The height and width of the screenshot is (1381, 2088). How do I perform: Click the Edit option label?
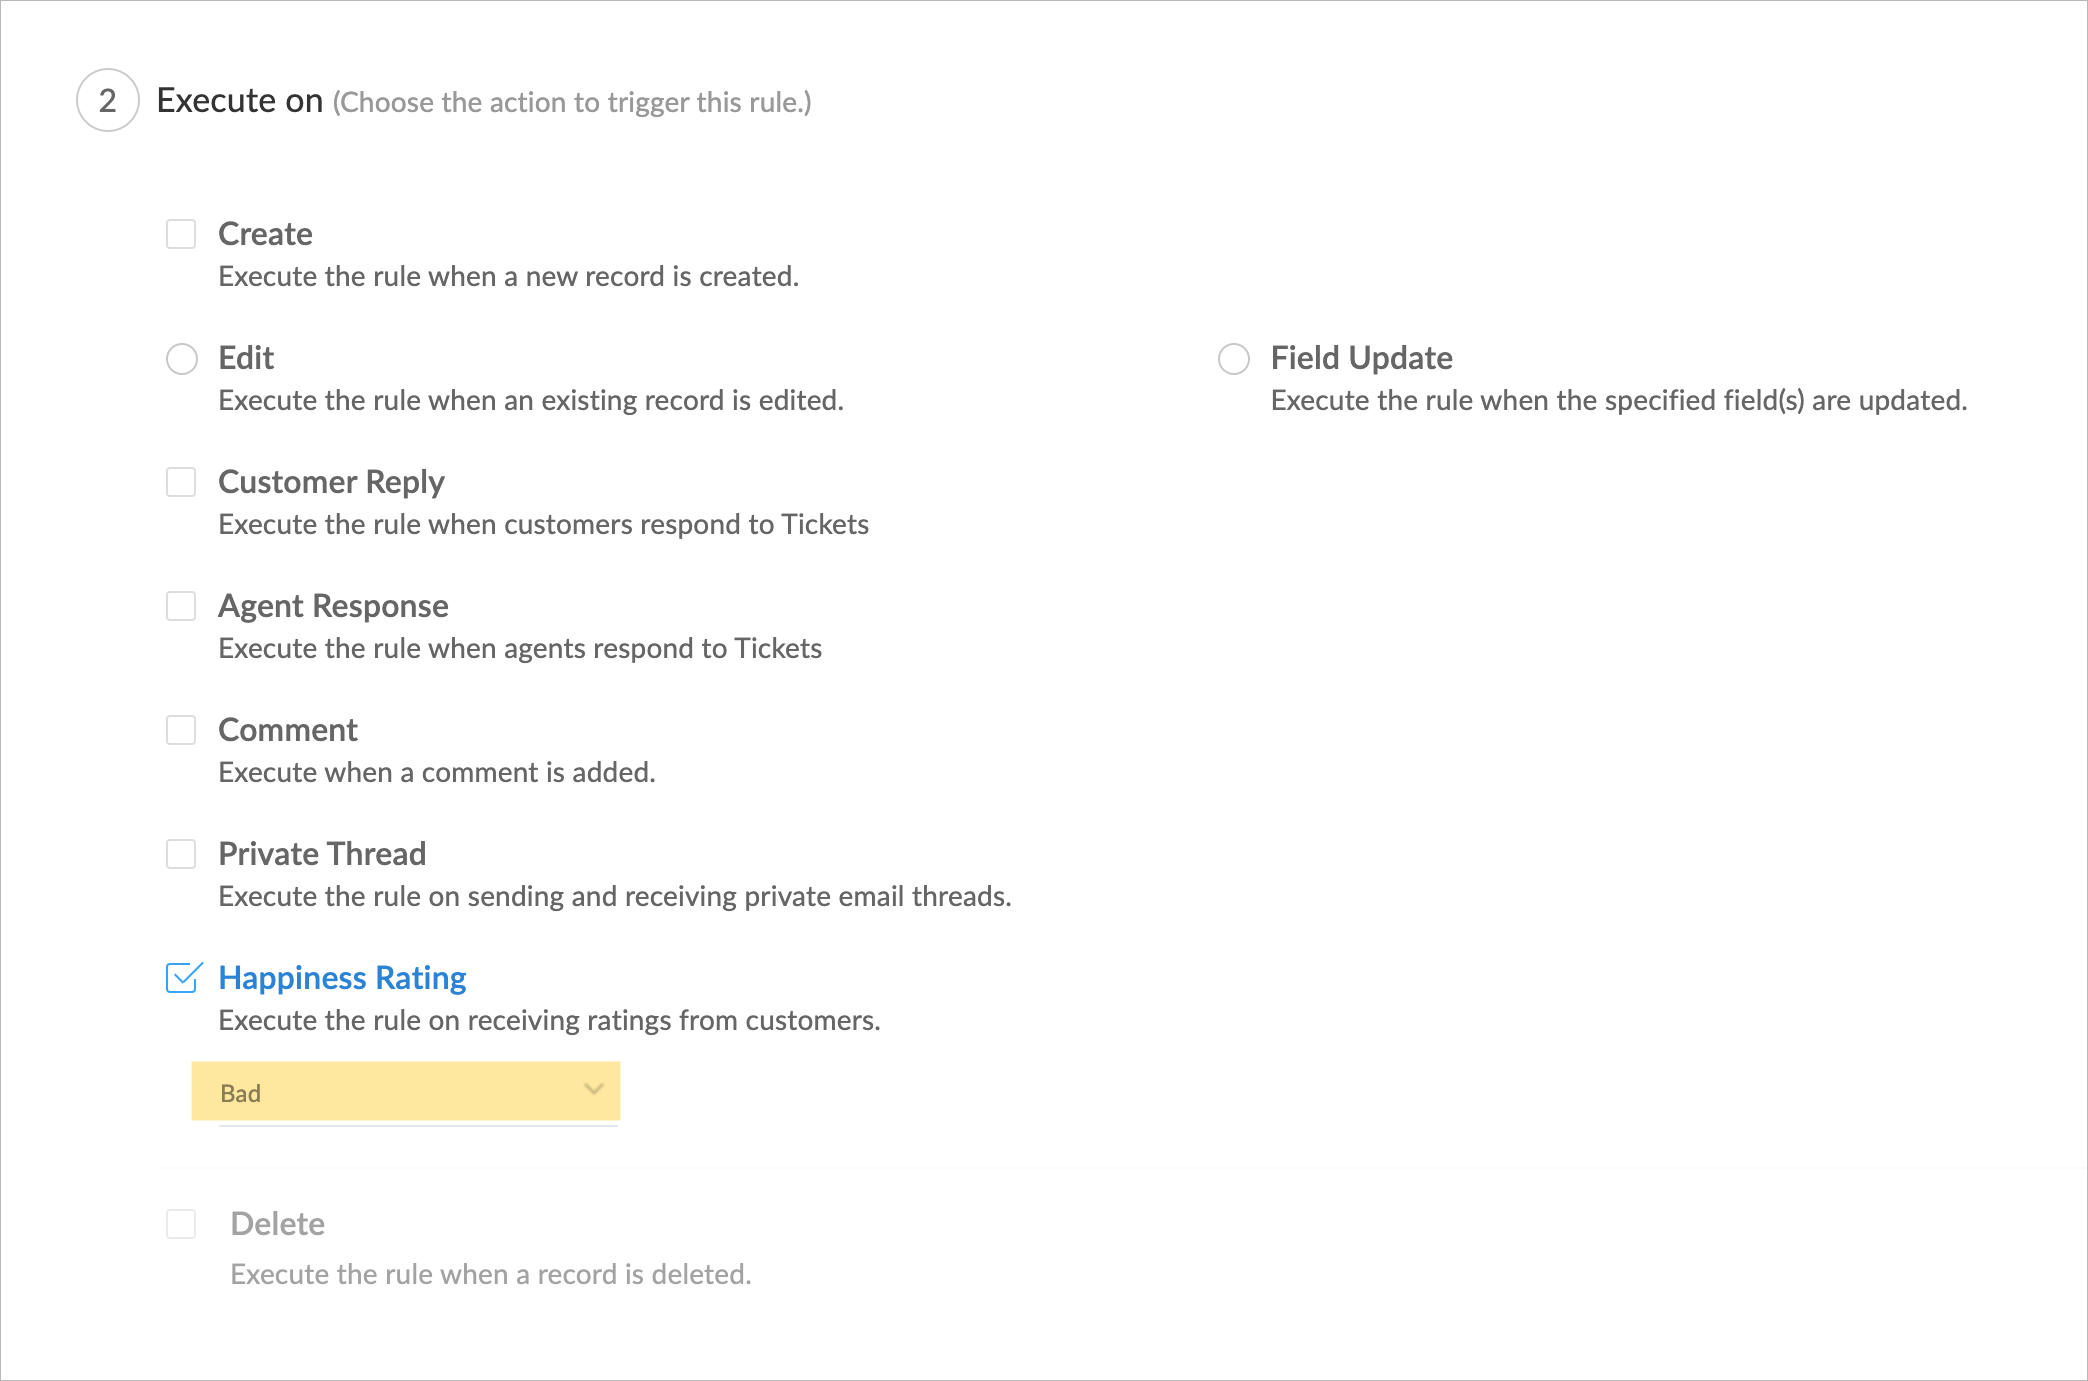pyautogui.click(x=246, y=358)
